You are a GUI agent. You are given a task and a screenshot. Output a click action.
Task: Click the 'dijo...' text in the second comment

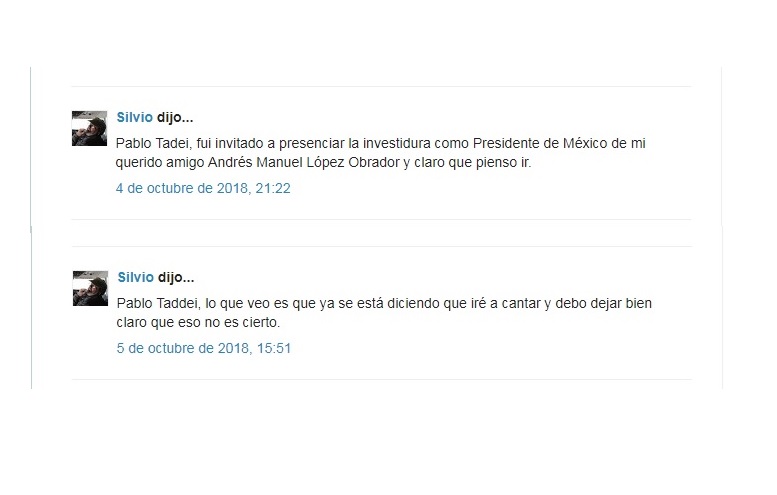176,278
